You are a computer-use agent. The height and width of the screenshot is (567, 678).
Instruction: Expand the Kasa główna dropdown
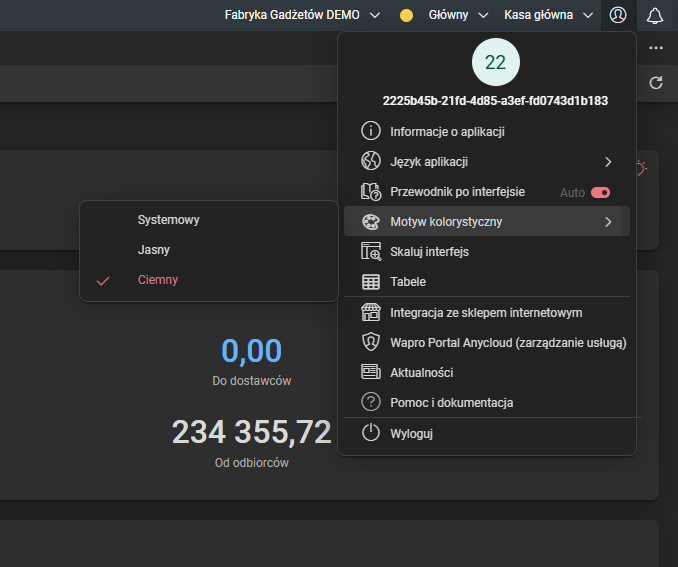pos(548,15)
